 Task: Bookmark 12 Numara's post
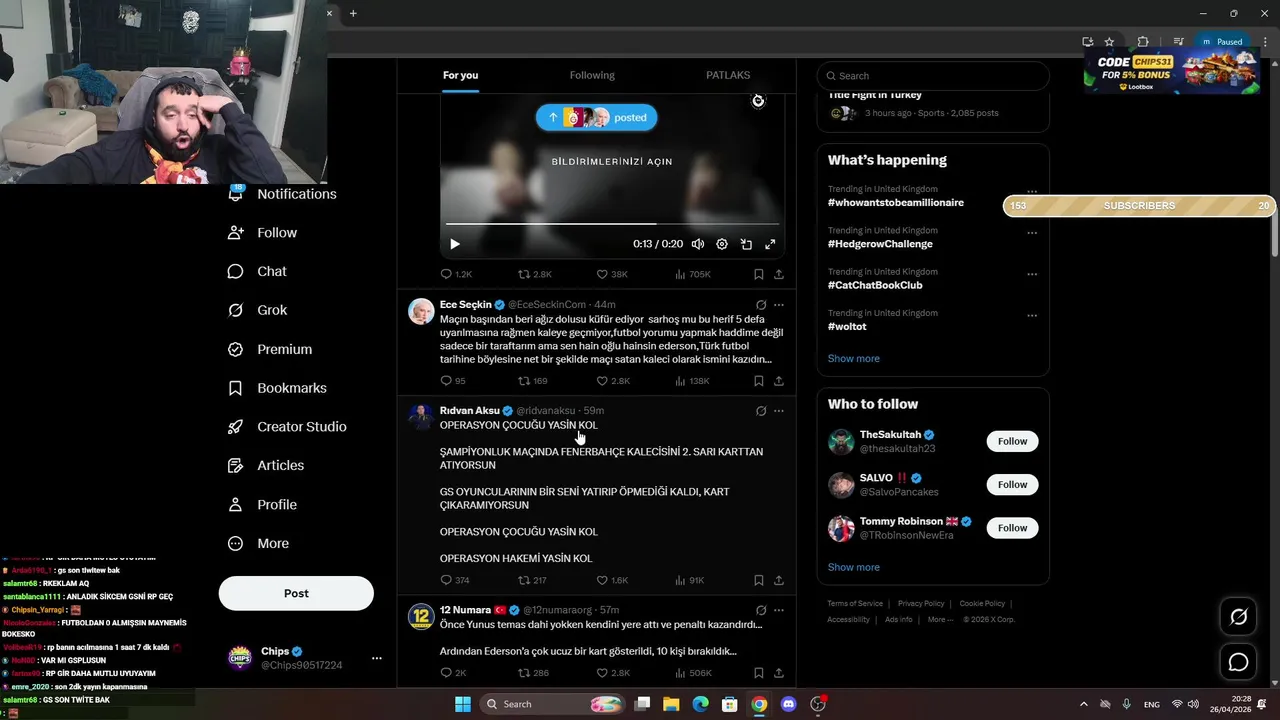click(x=758, y=673)
